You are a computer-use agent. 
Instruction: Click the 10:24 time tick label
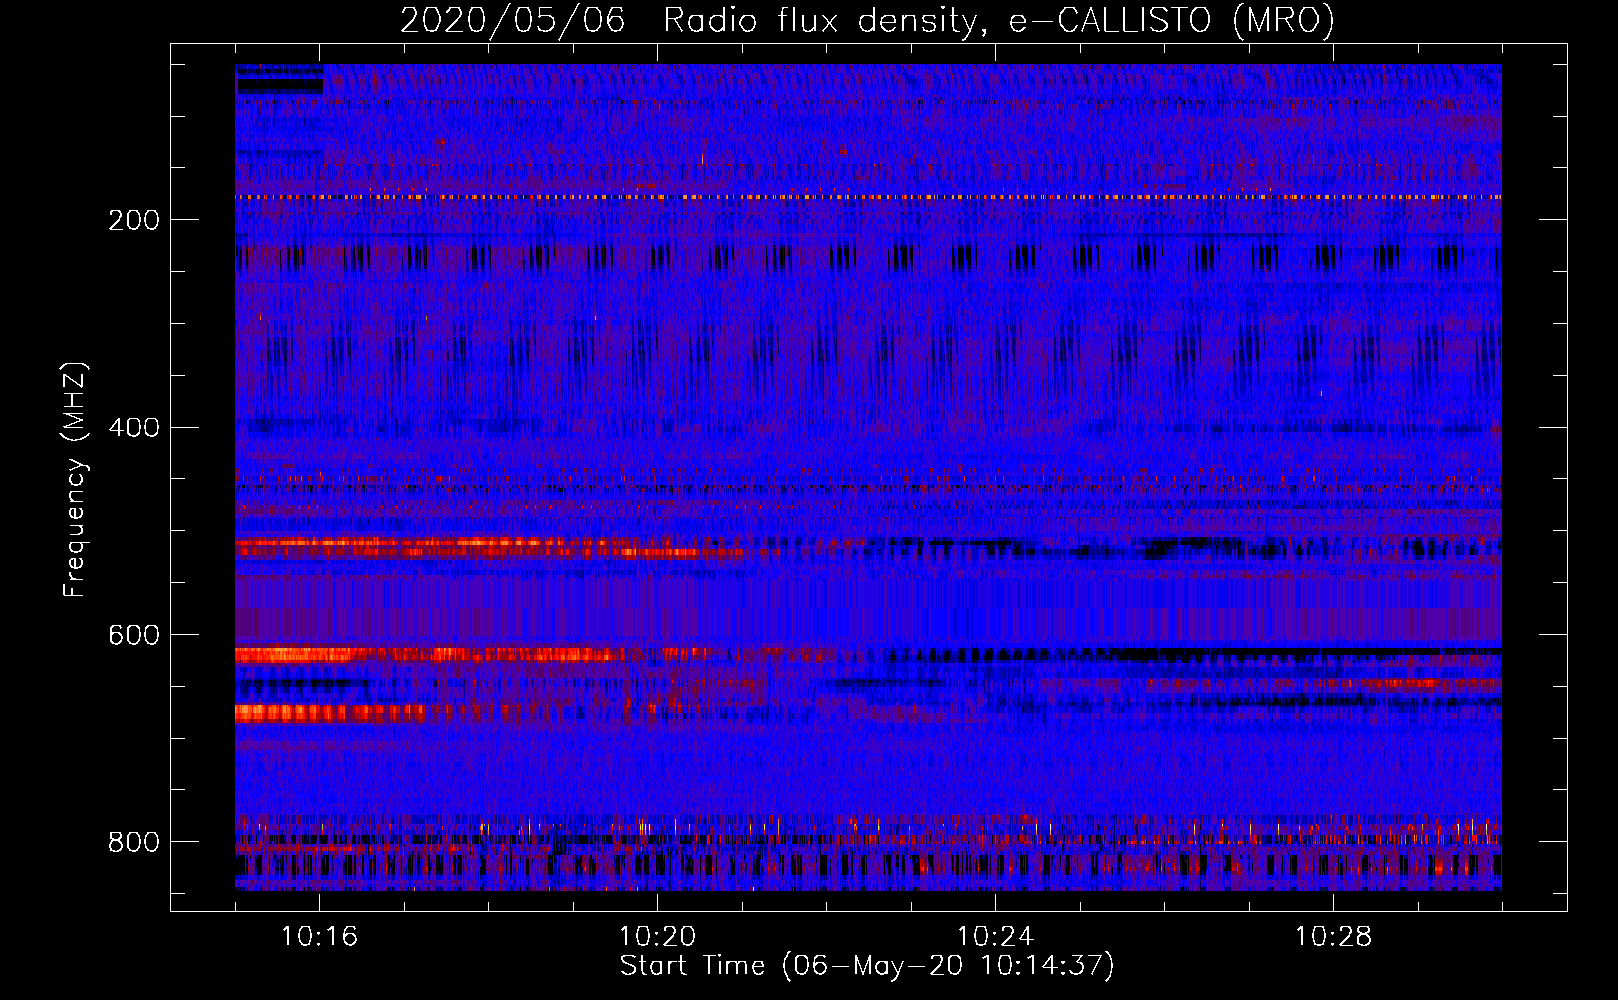pyautogui.click(x=995, y=937)
